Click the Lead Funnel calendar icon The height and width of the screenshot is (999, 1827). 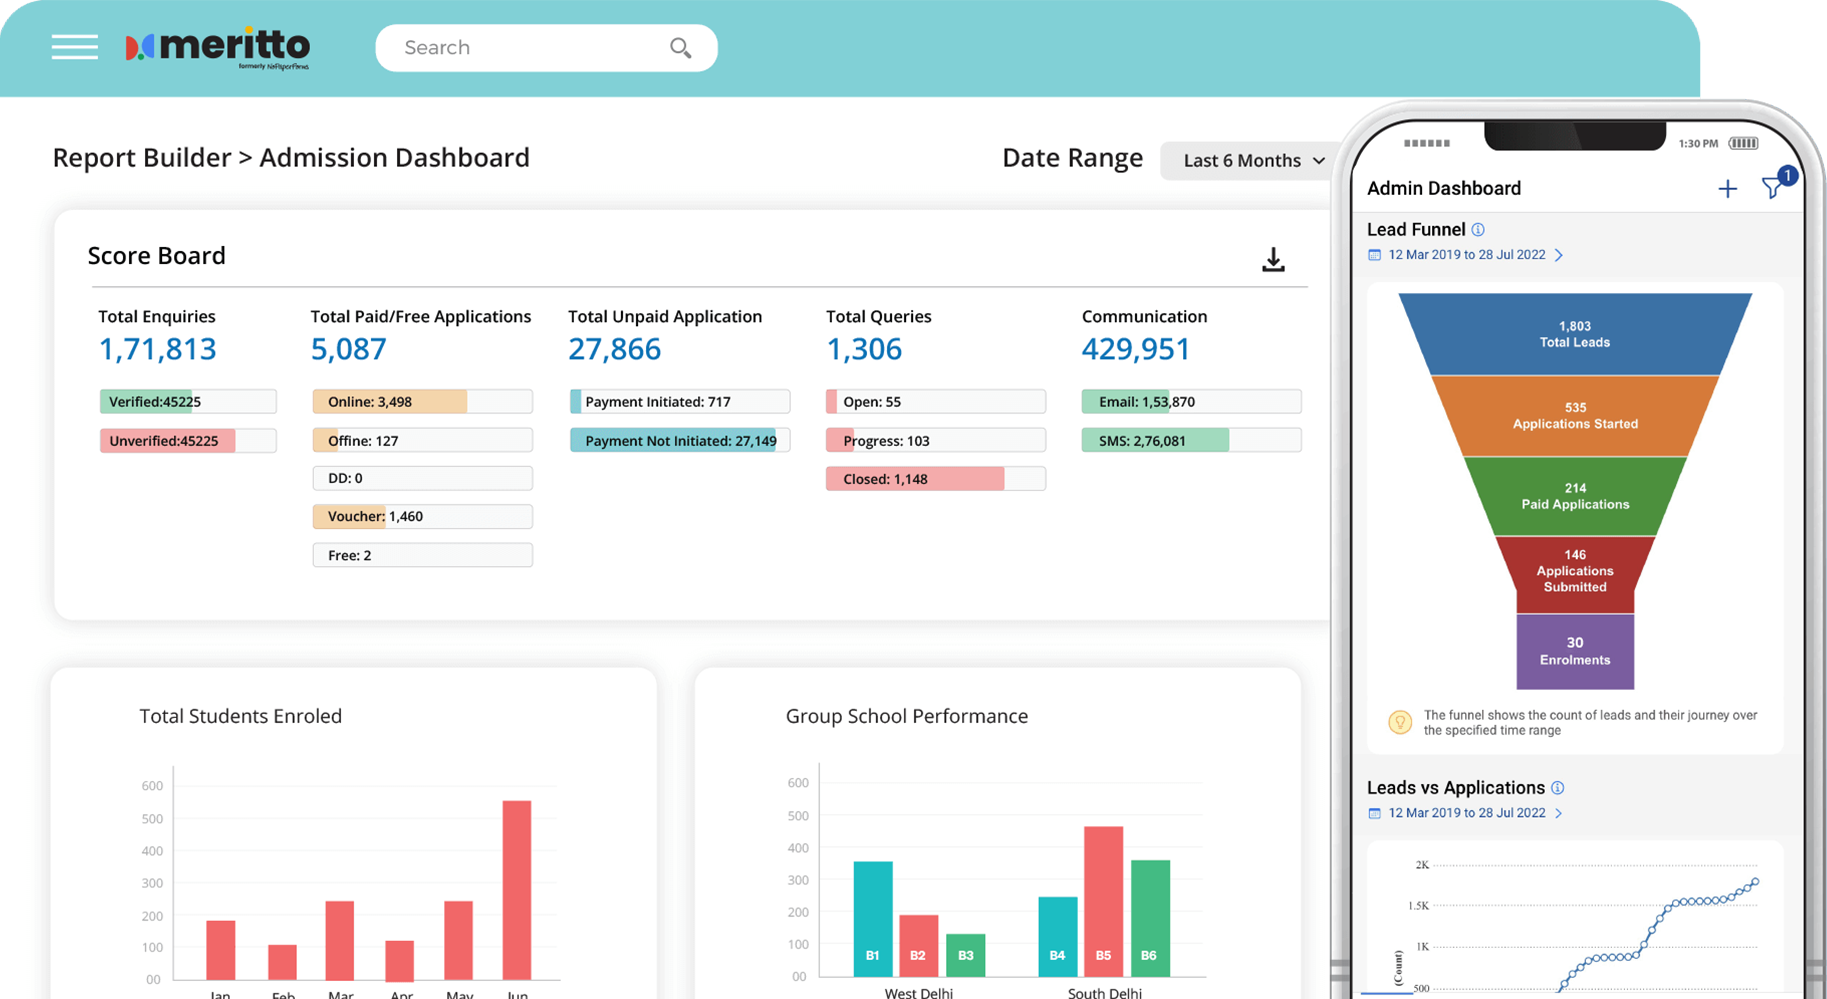tap(1374, 255)
